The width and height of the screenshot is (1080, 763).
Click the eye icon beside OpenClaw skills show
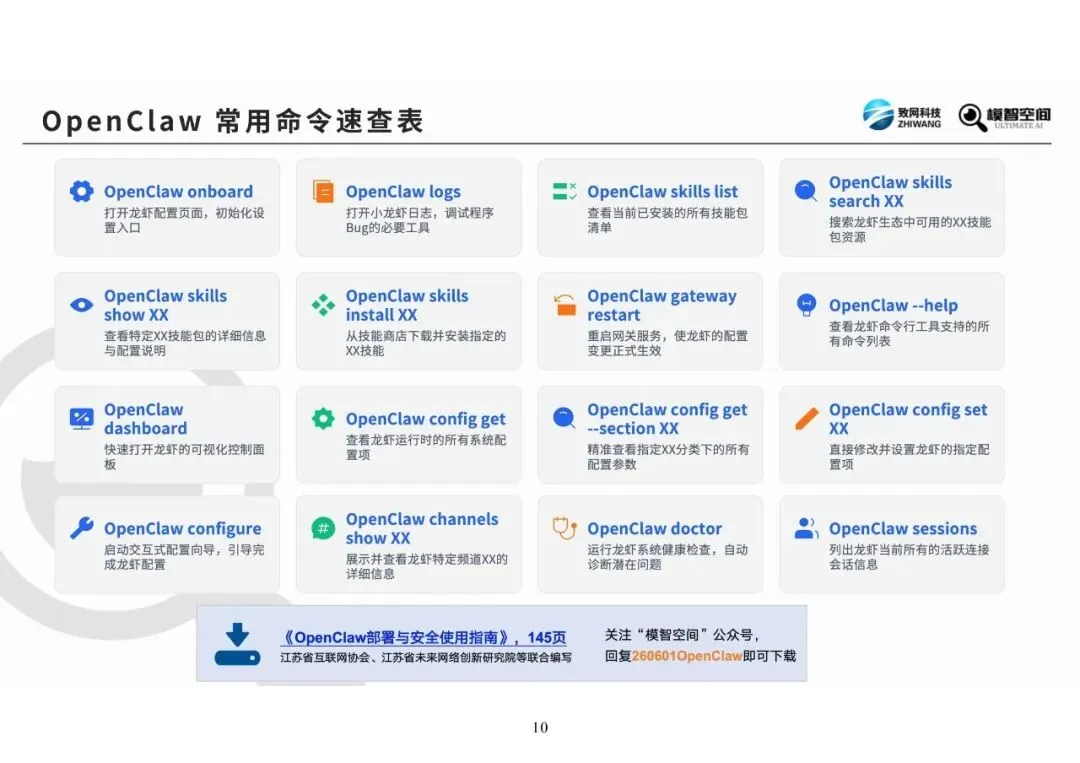tap(81, 304)
